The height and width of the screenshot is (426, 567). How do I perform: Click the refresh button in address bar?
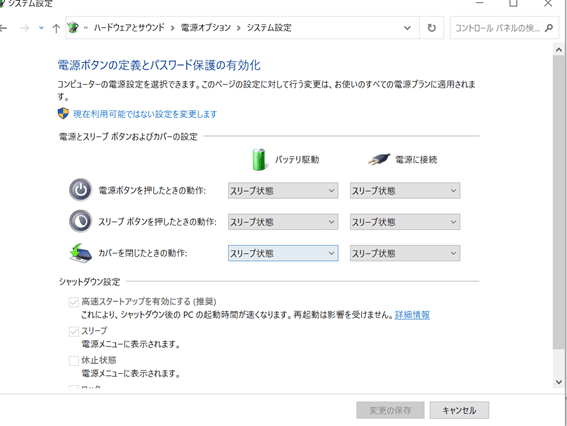pyautogui.click(x=431, y=28)
